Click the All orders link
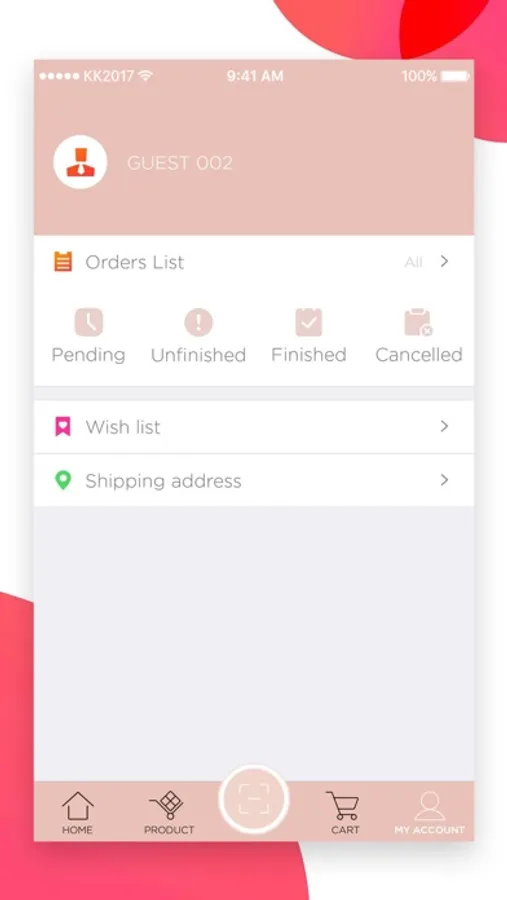The image size is (507, 900). 413,262
